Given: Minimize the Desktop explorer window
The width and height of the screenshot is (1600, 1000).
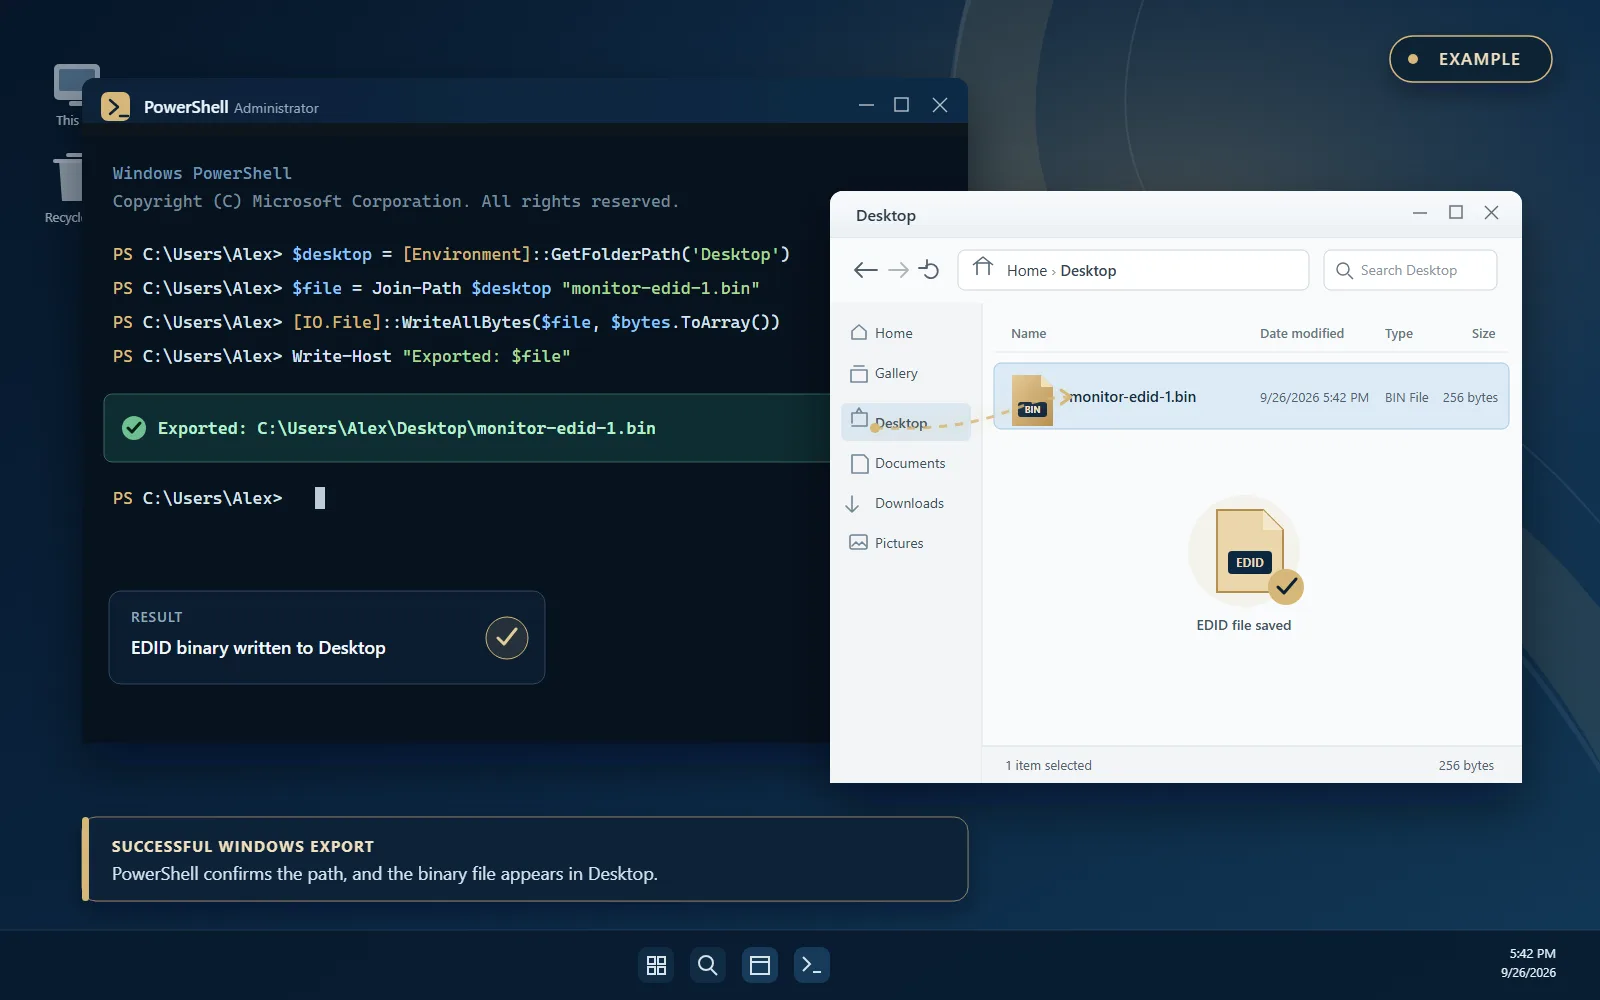Looking at the screenshot, I should coord(1420,213).
